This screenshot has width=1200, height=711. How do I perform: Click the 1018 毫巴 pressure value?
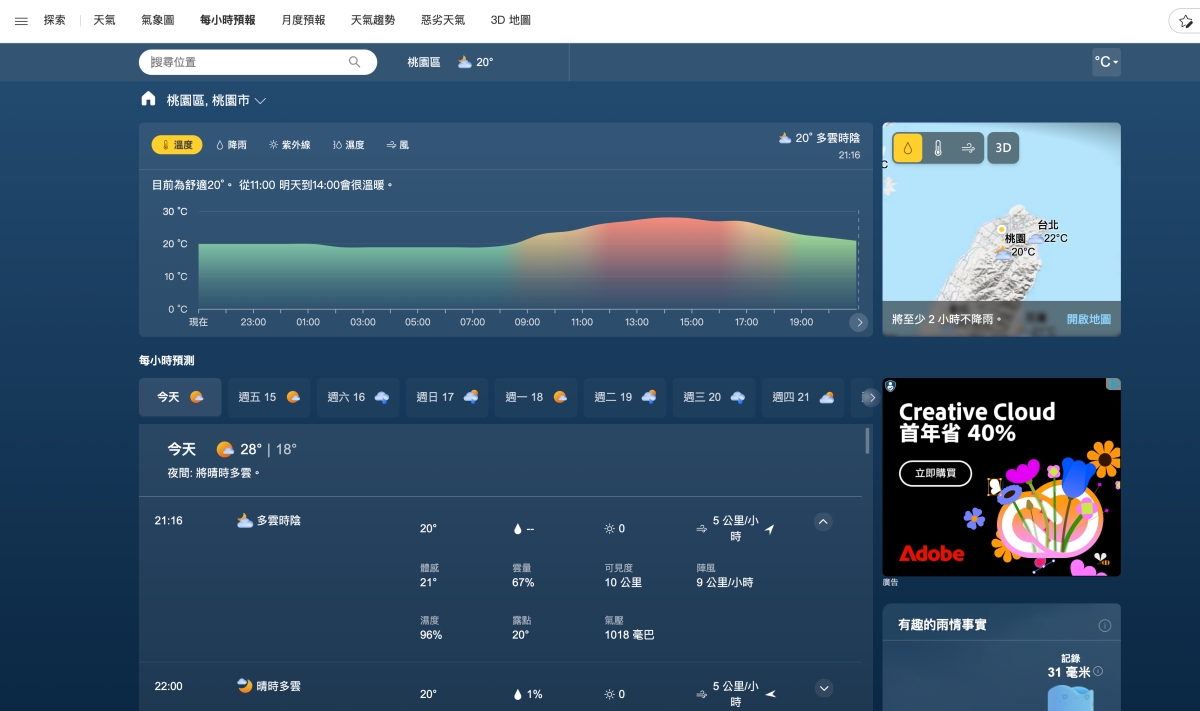point(629,635)
